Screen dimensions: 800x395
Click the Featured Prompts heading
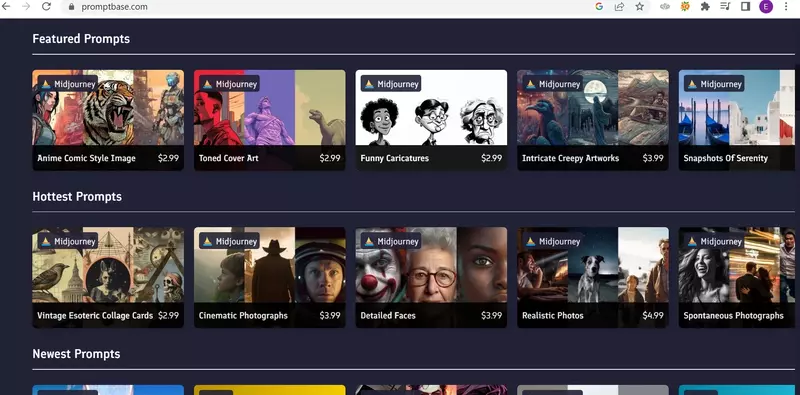pos(81,39)
